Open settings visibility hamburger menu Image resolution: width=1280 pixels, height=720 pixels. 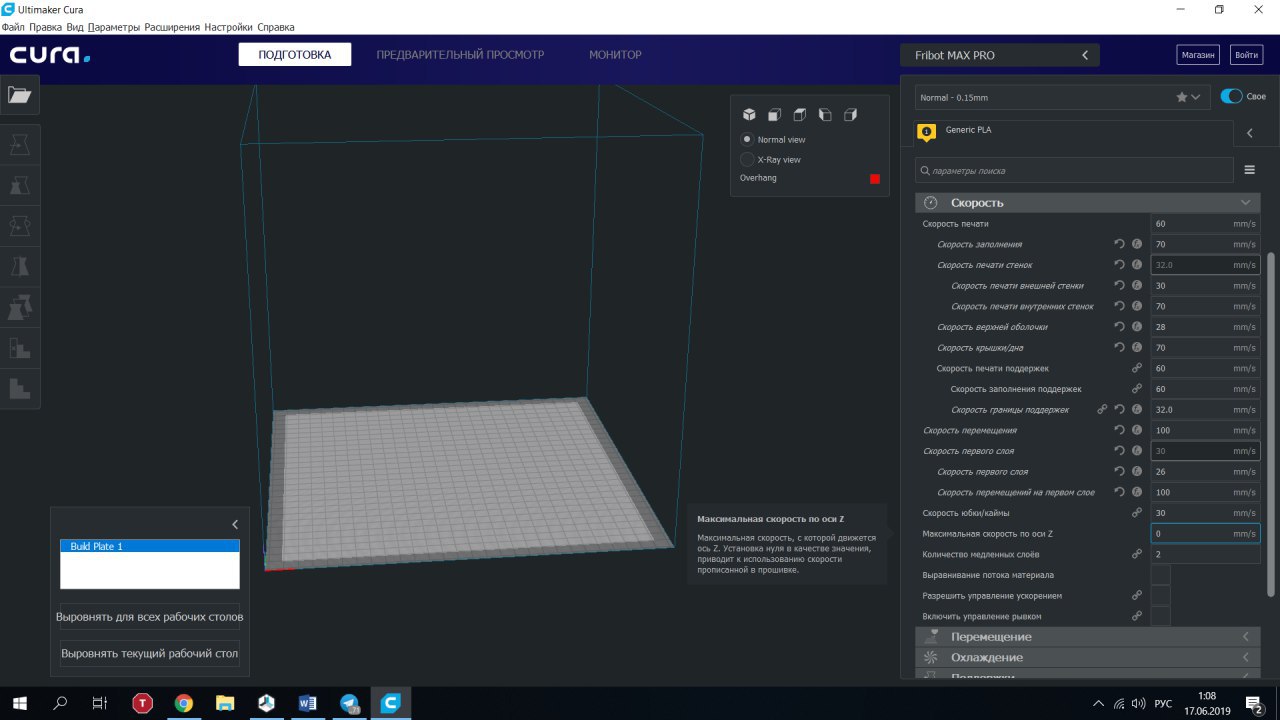1249,170
